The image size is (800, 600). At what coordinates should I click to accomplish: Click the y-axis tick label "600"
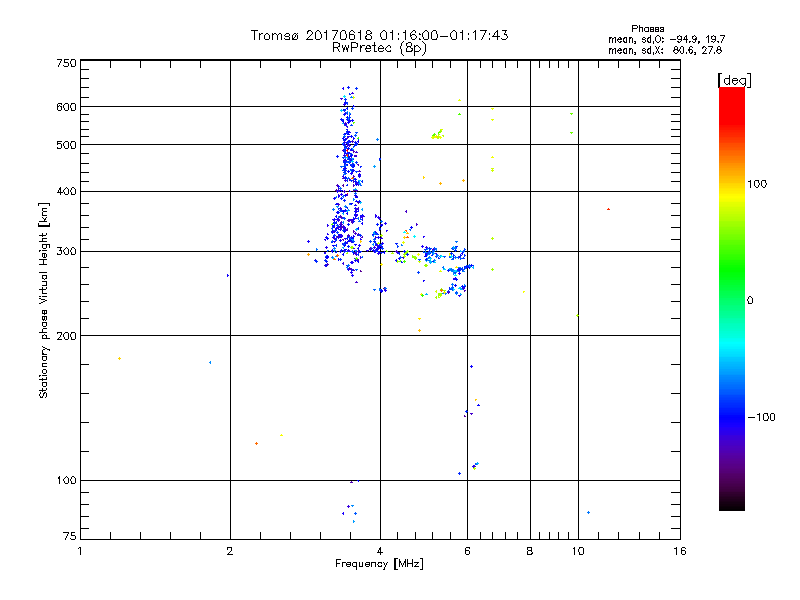(66, 107)
